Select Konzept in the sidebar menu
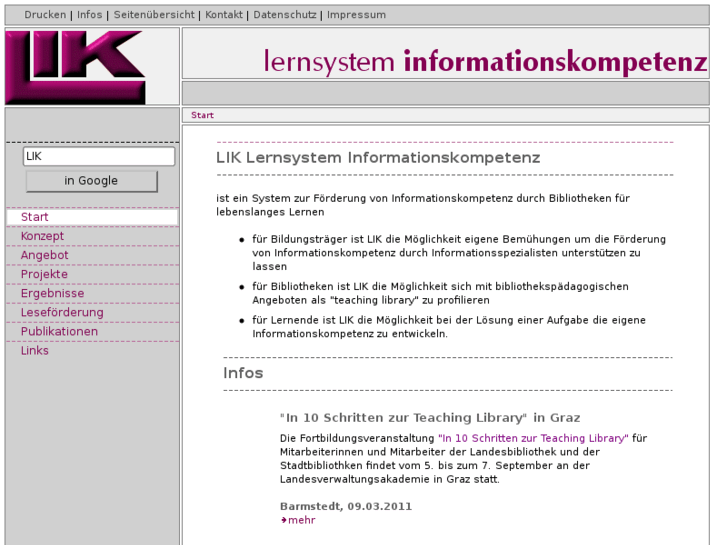 coord(92,236)
